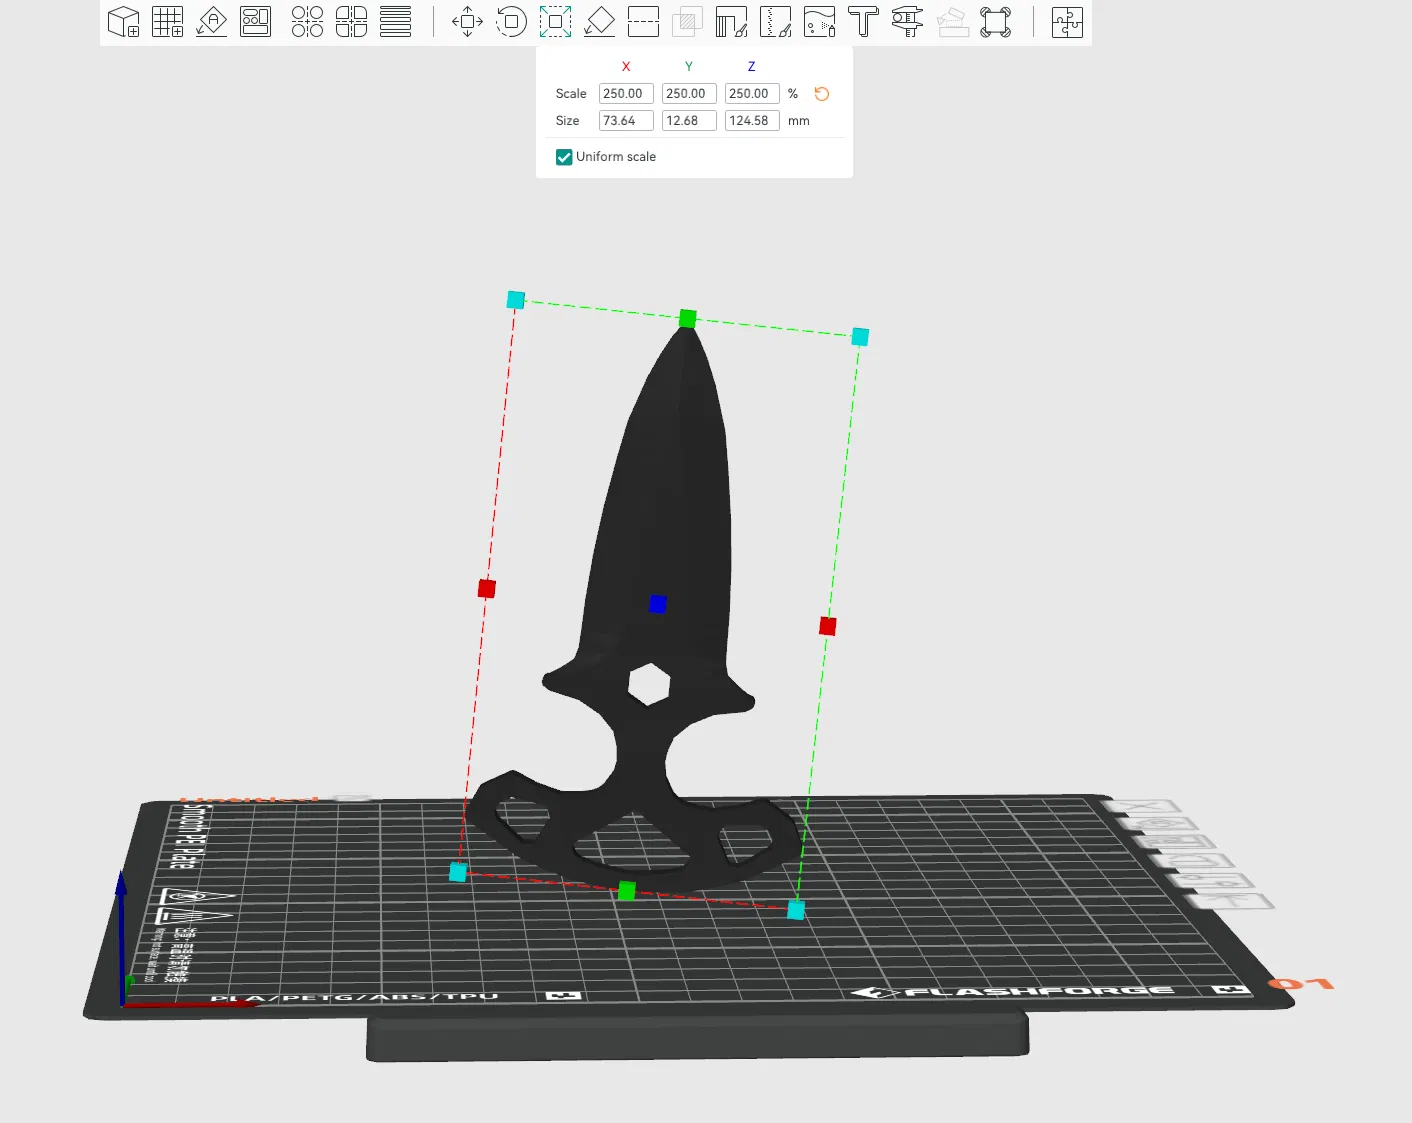Click the red handle left of the knife
Image resolution: width=1412 pixels, height=1123 pixels.
pos(487,588)
